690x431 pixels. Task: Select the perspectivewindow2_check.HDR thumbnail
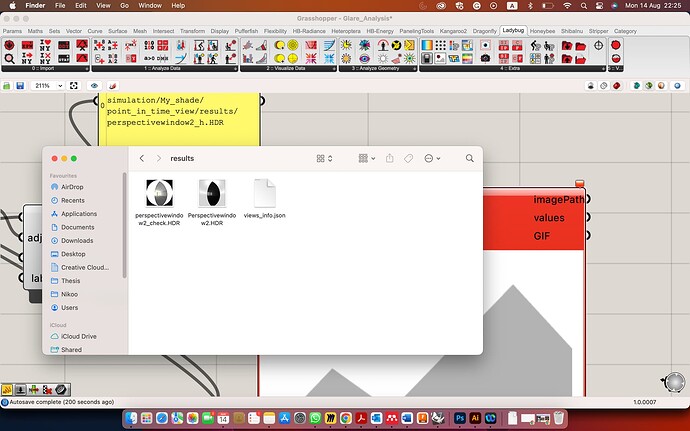point(159,193)
